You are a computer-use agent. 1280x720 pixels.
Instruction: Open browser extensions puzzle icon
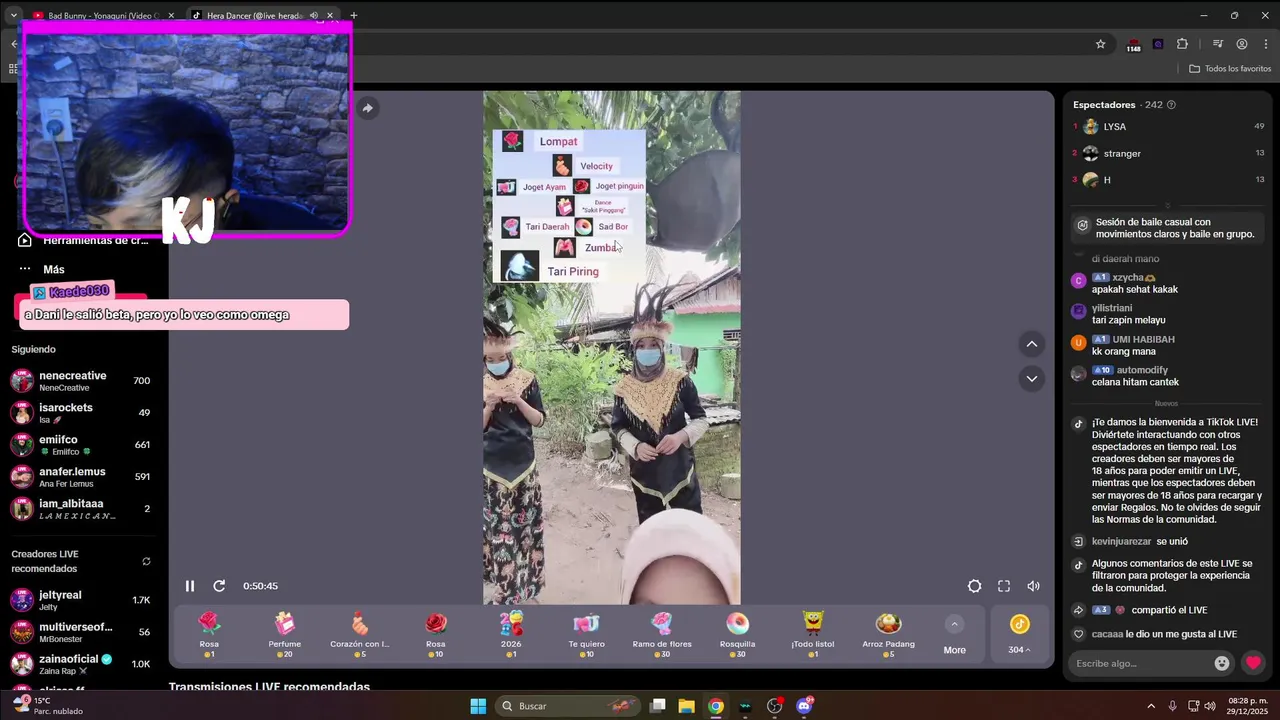tap(1182, 44)
